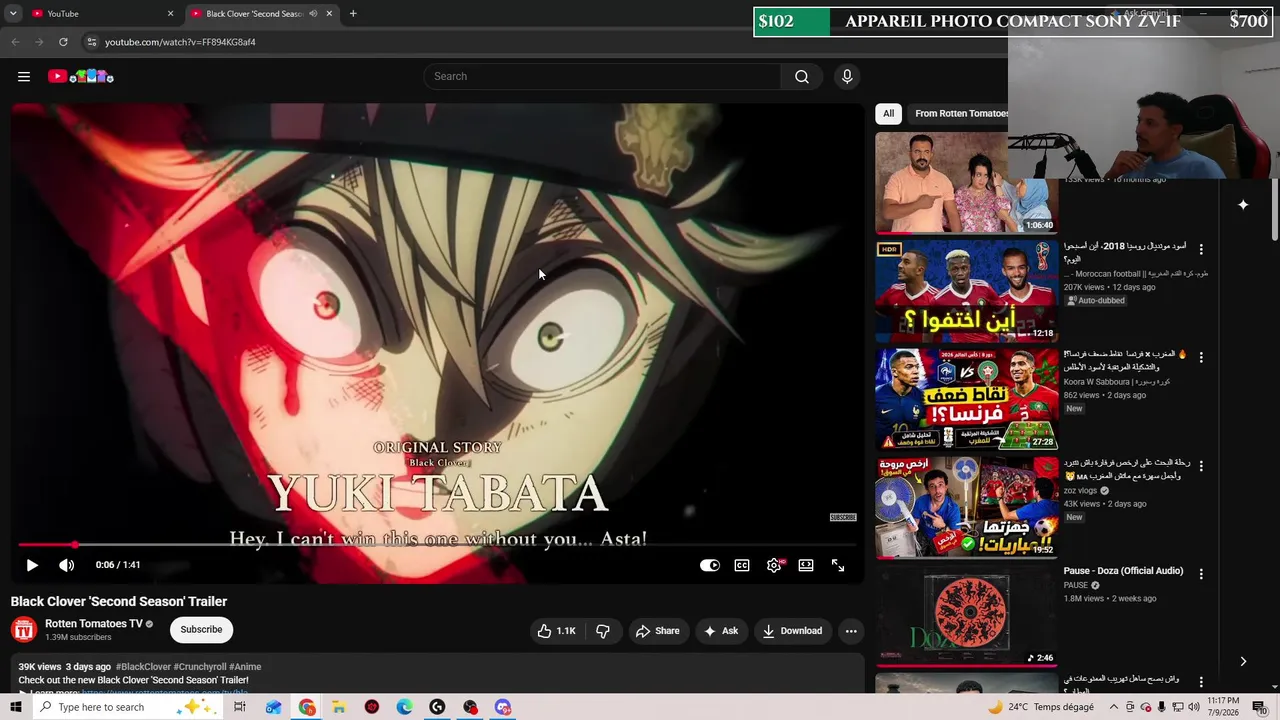The width and height of the screenshot is (1280, 720).
Task: Open the Moroccan football 12:18 video thumbnail
Action: (x=966, y=290)
